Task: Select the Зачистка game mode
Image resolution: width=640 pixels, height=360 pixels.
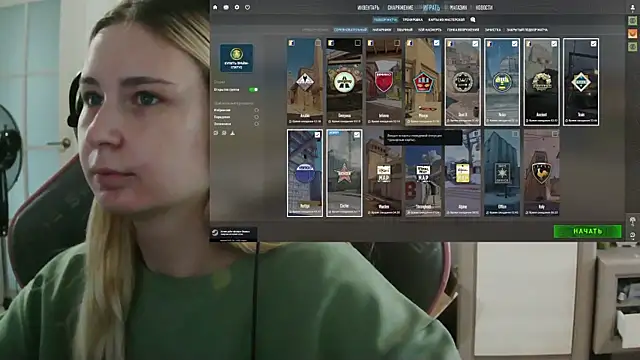Action: (x=493, y=30)
